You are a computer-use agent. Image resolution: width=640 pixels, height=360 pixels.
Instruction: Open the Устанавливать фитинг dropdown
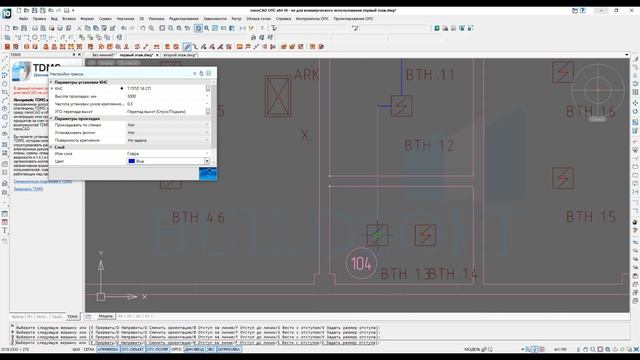tap(207, 133)
